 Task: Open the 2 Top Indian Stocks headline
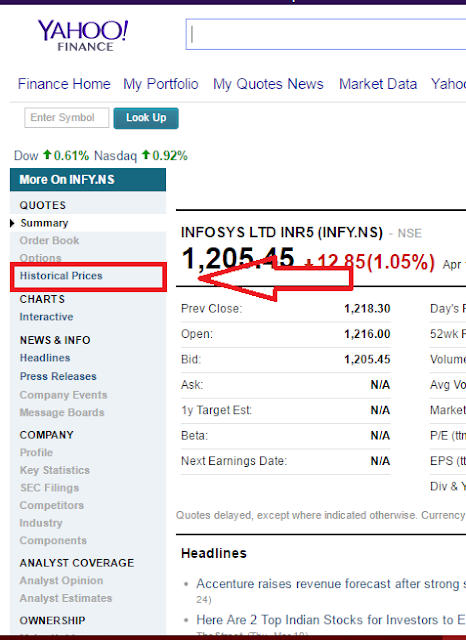pos(331,620)
